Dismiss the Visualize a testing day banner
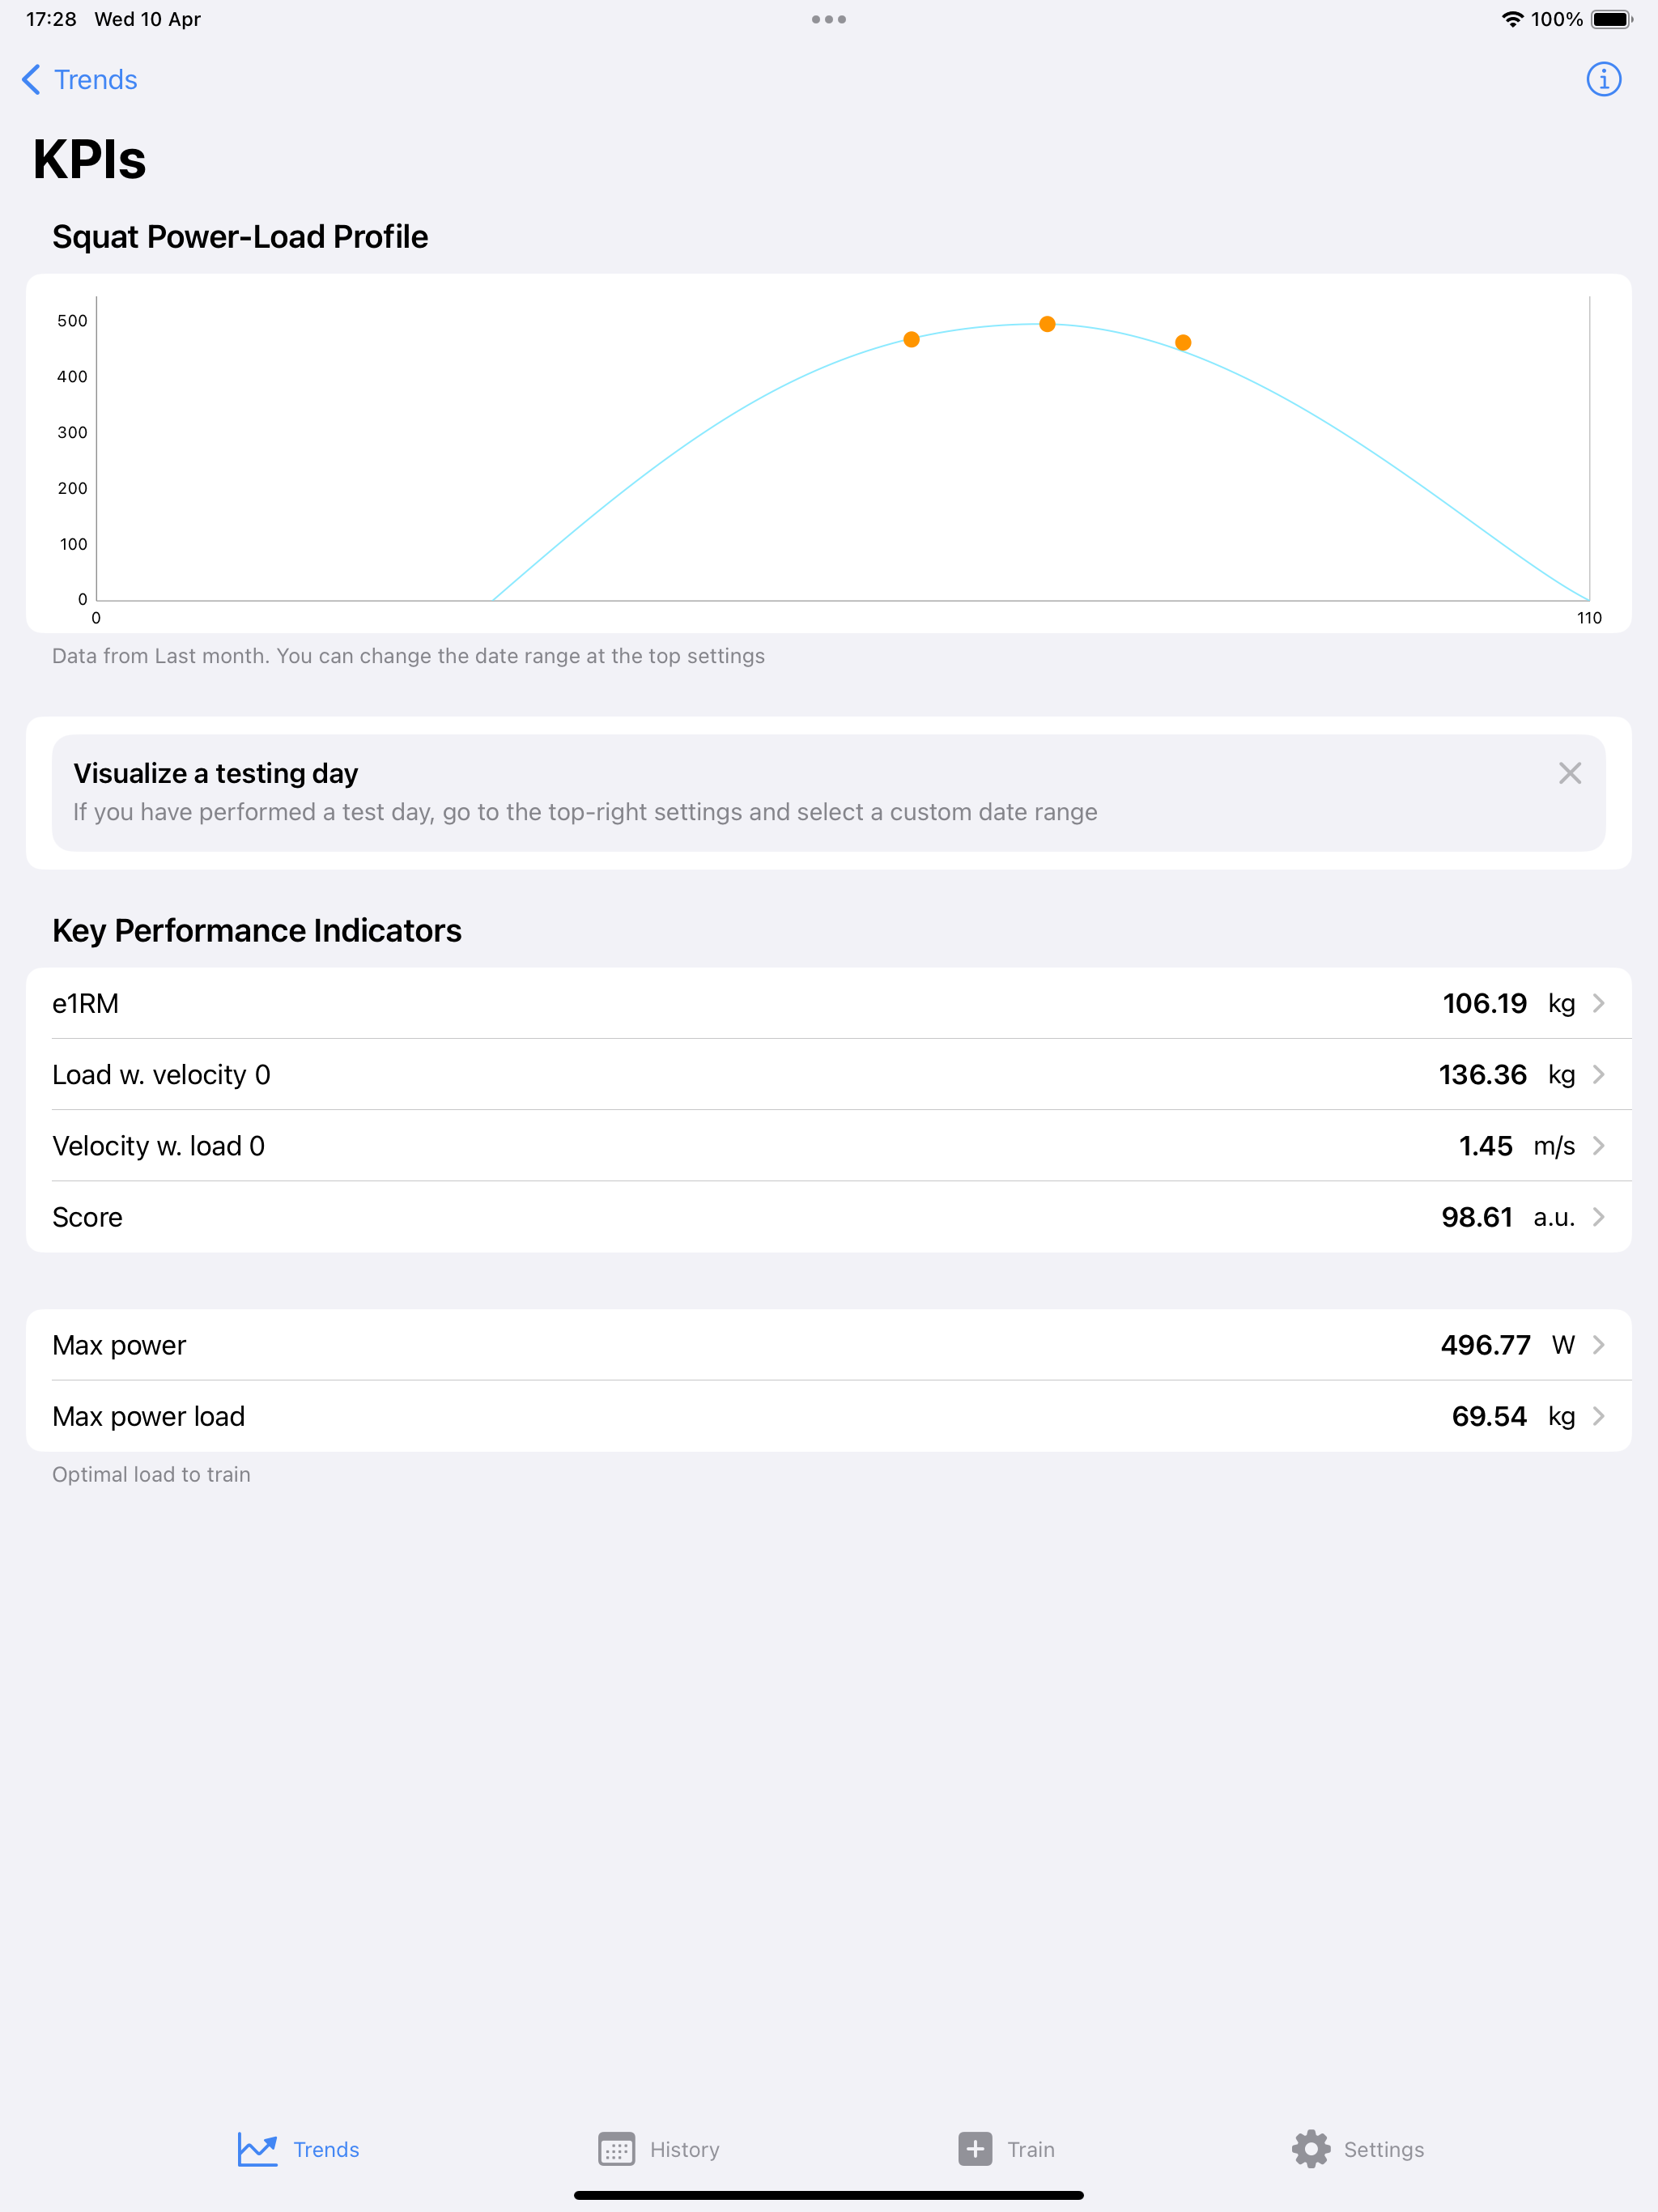Screen dimensions: 1658x2212 1570,772
